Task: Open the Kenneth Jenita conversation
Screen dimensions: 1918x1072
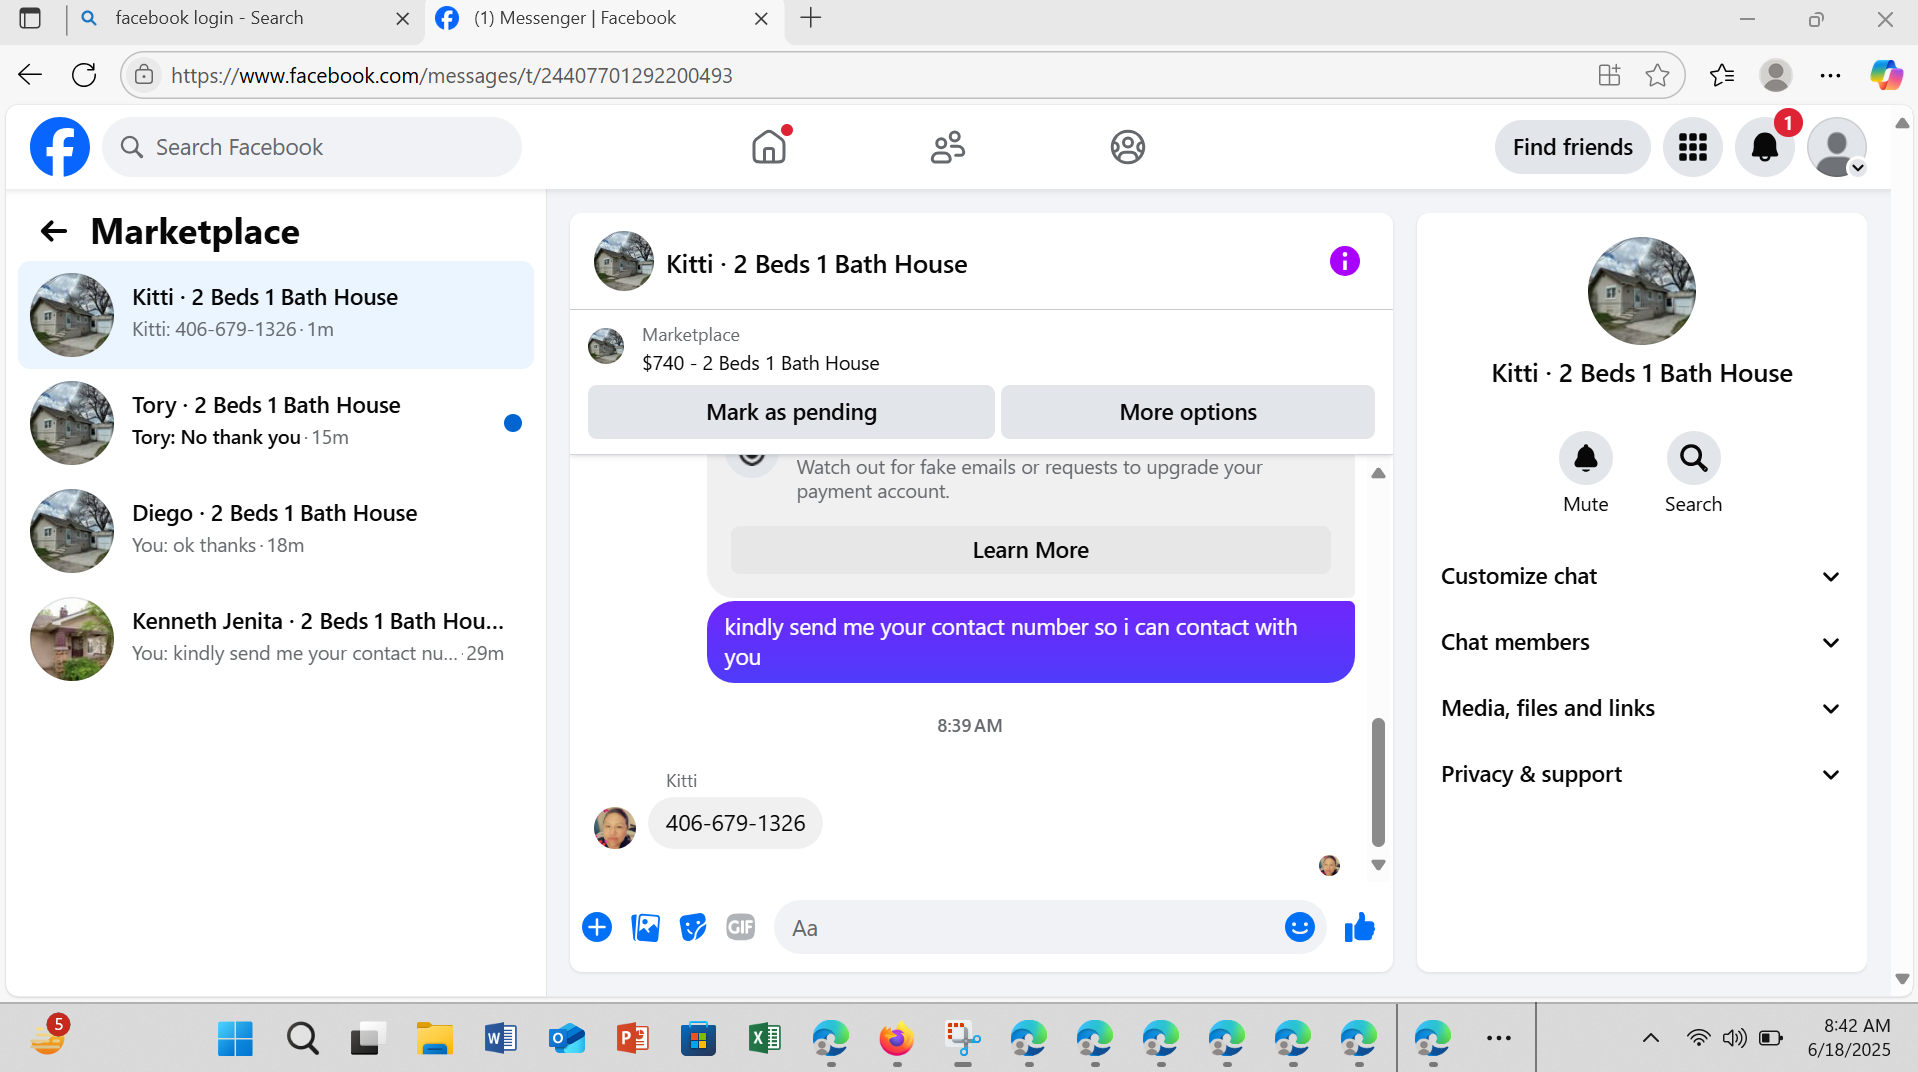Action: [276, 639]
